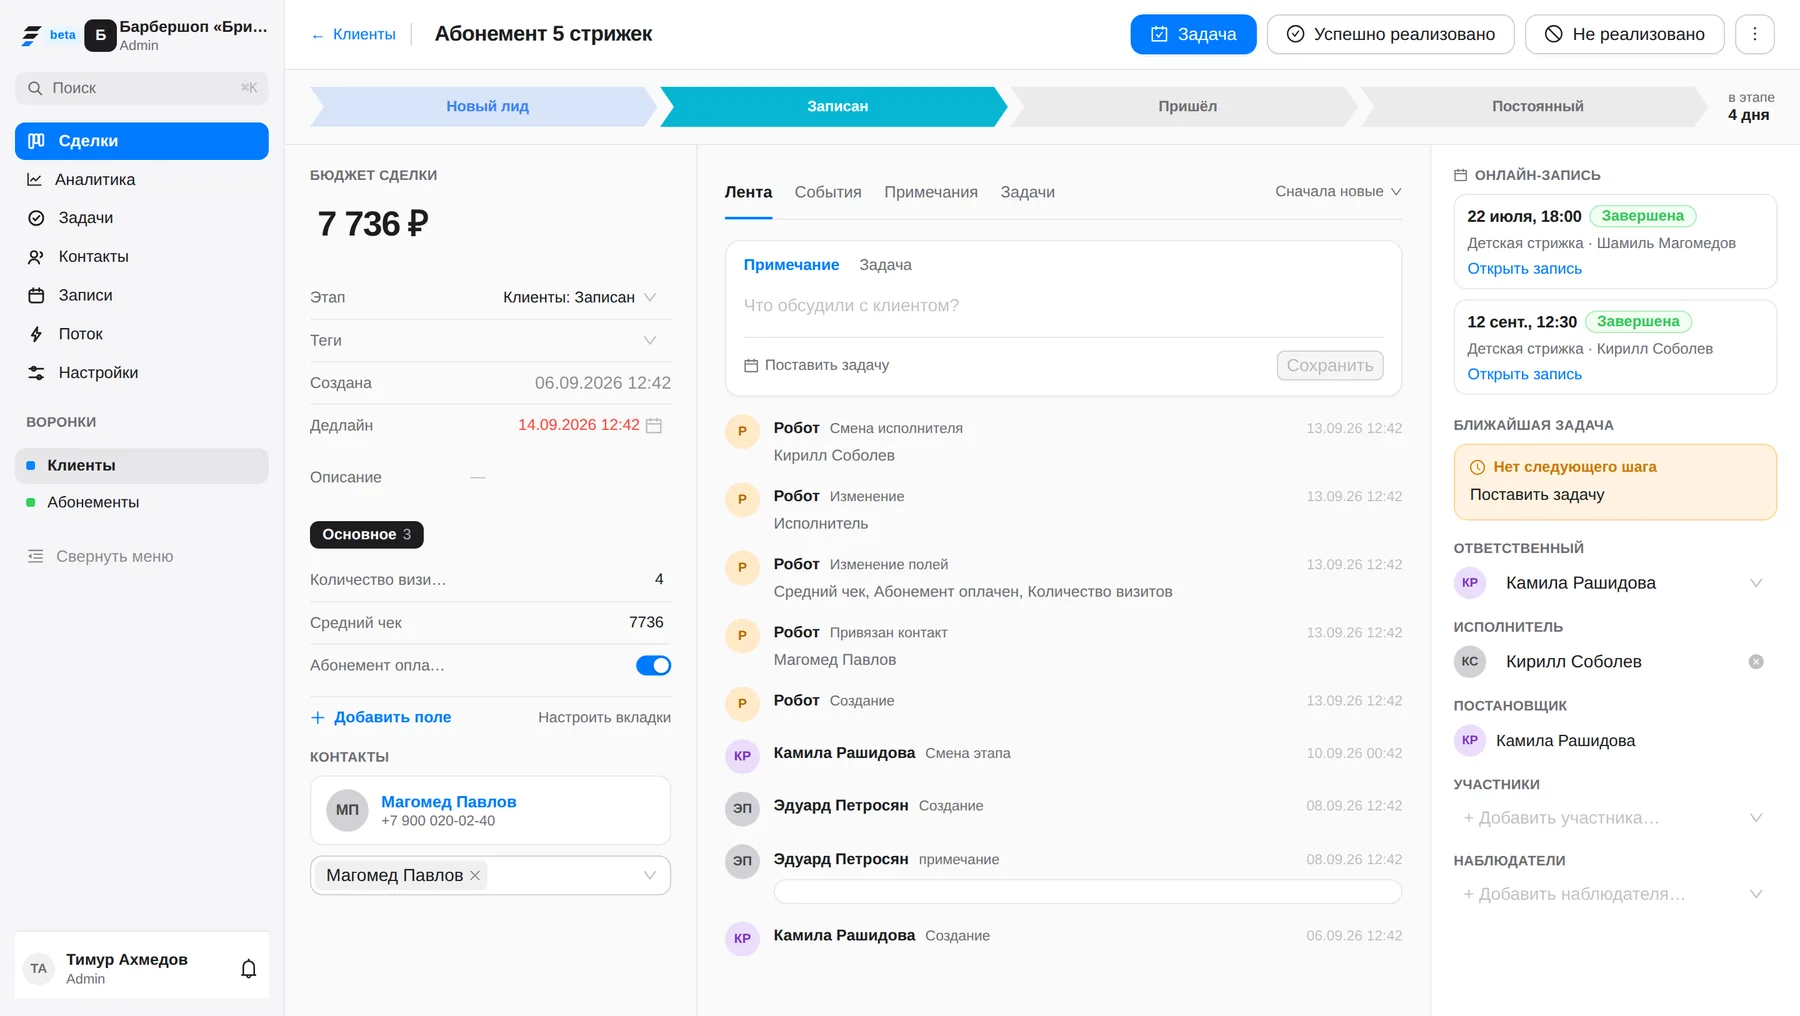Click the plus icon of Добавить поле
The width and height of the screenshot is (1800, 1016).
pos(318,717)
